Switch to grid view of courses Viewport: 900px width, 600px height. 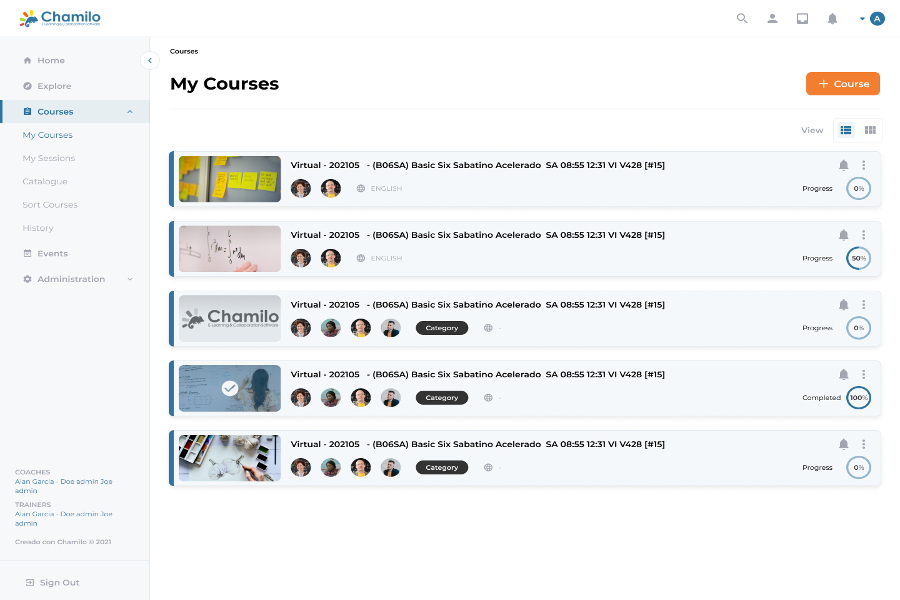[x=870, y=130]
